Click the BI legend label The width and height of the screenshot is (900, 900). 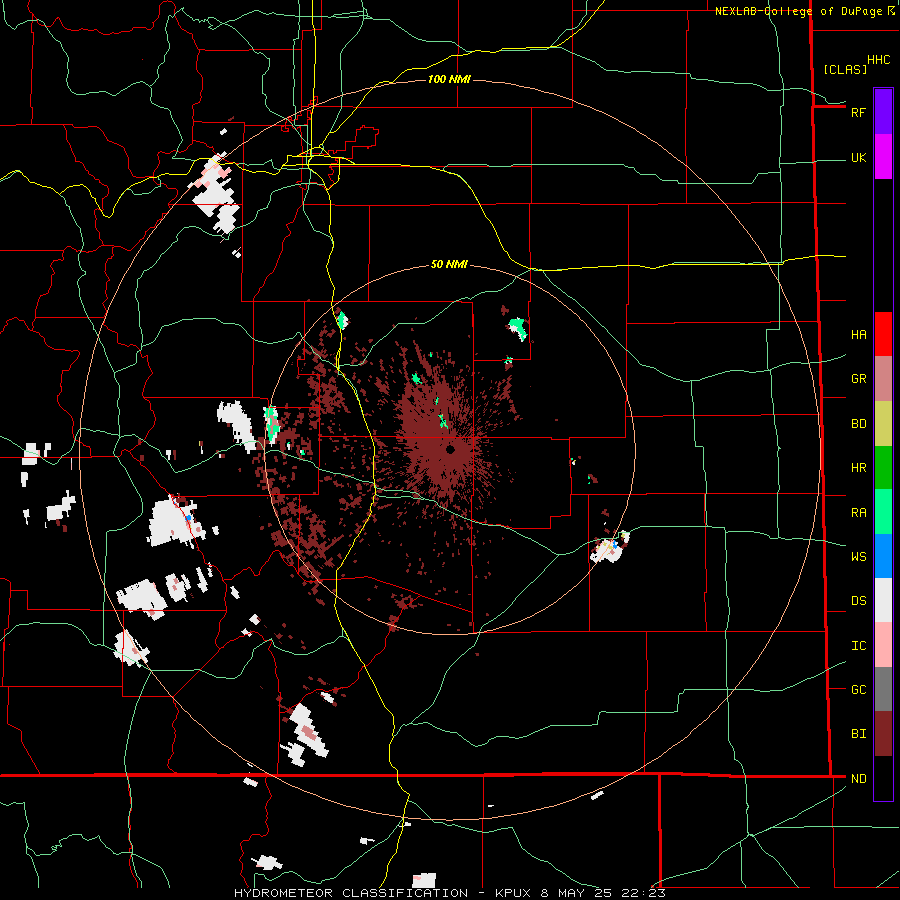pyautogui.click(x=858, y=734)
